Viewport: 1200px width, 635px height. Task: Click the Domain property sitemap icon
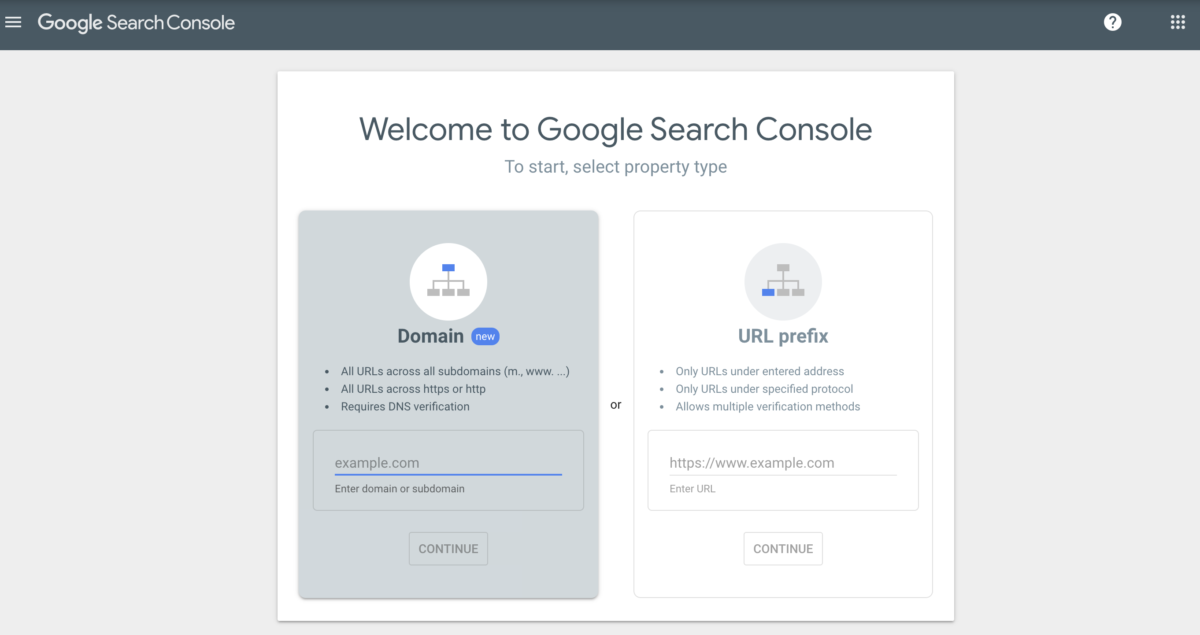(448, 281)
